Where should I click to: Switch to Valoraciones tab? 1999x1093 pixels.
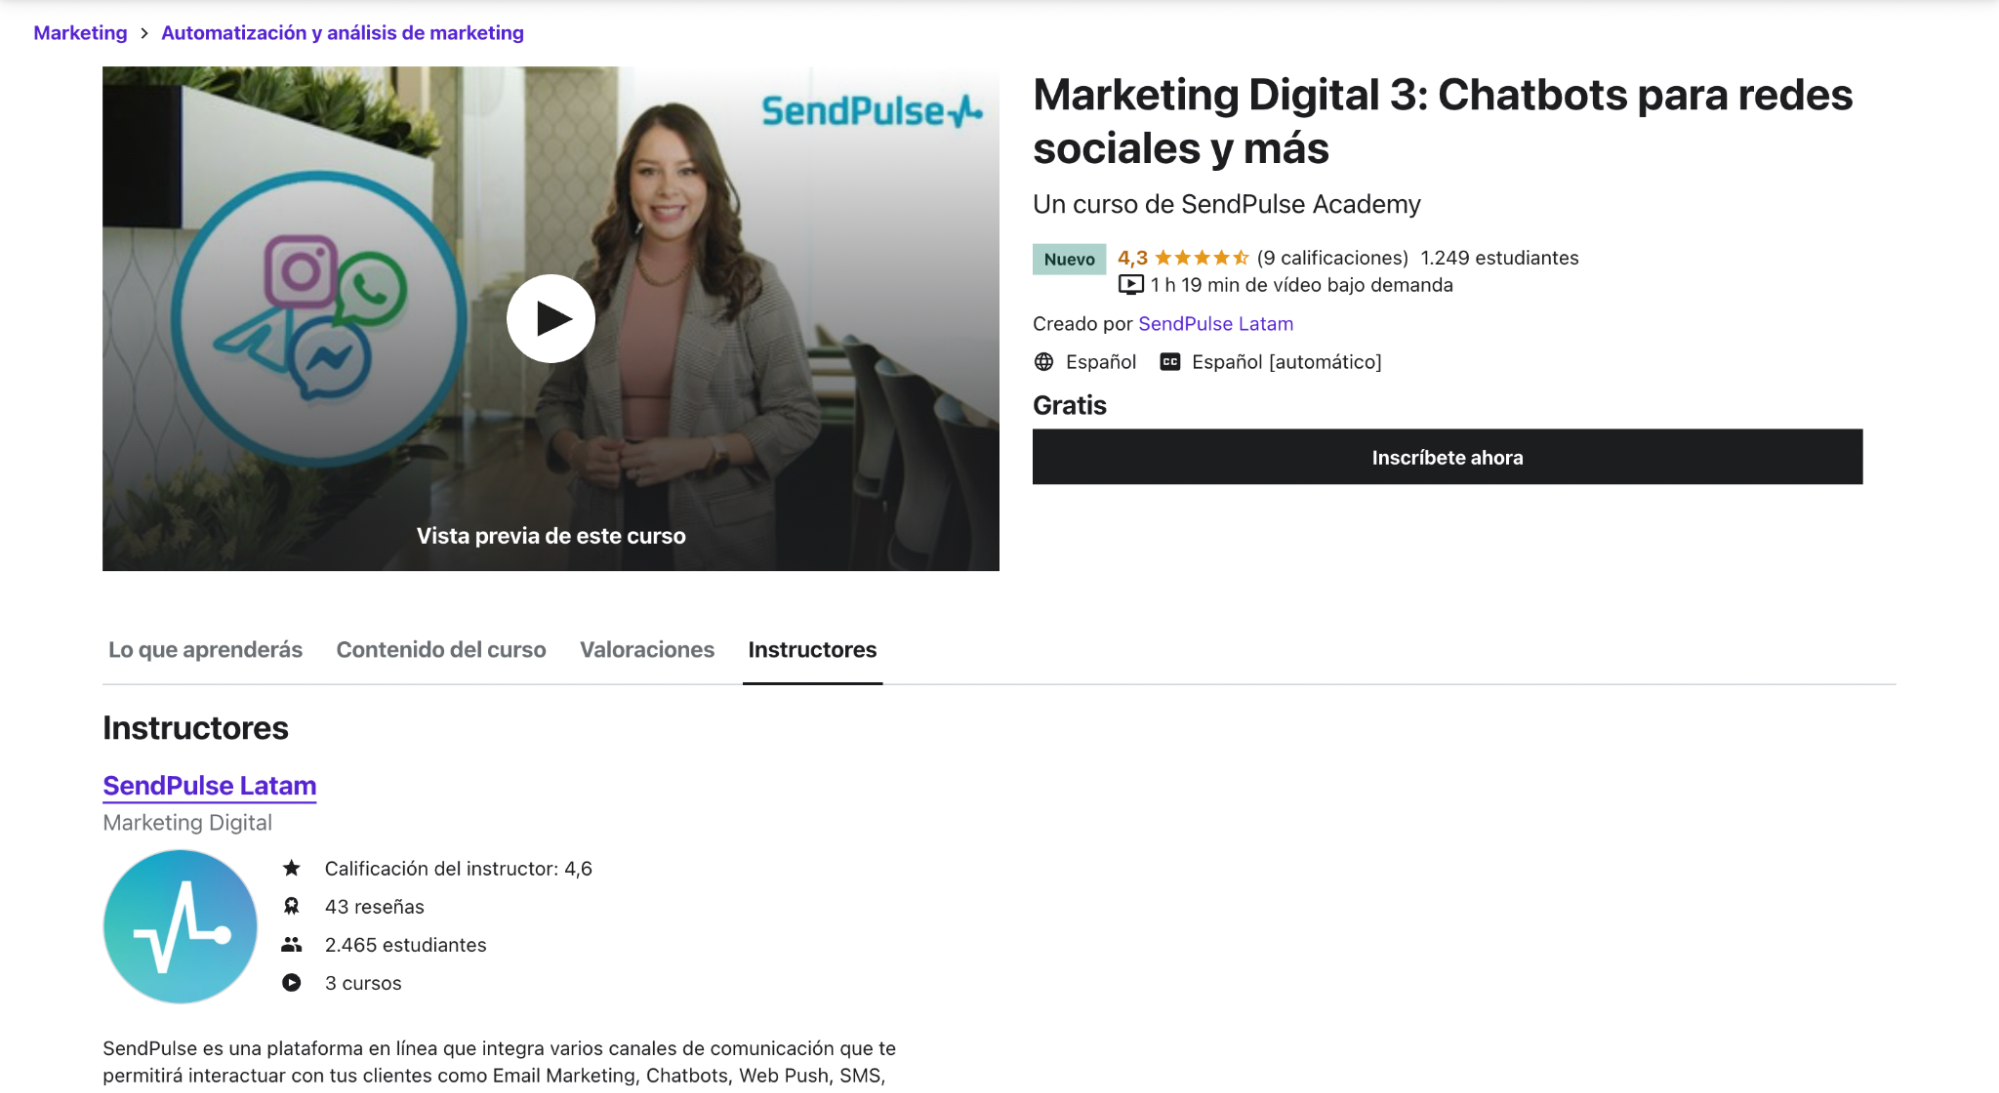[x=647, y=650]
